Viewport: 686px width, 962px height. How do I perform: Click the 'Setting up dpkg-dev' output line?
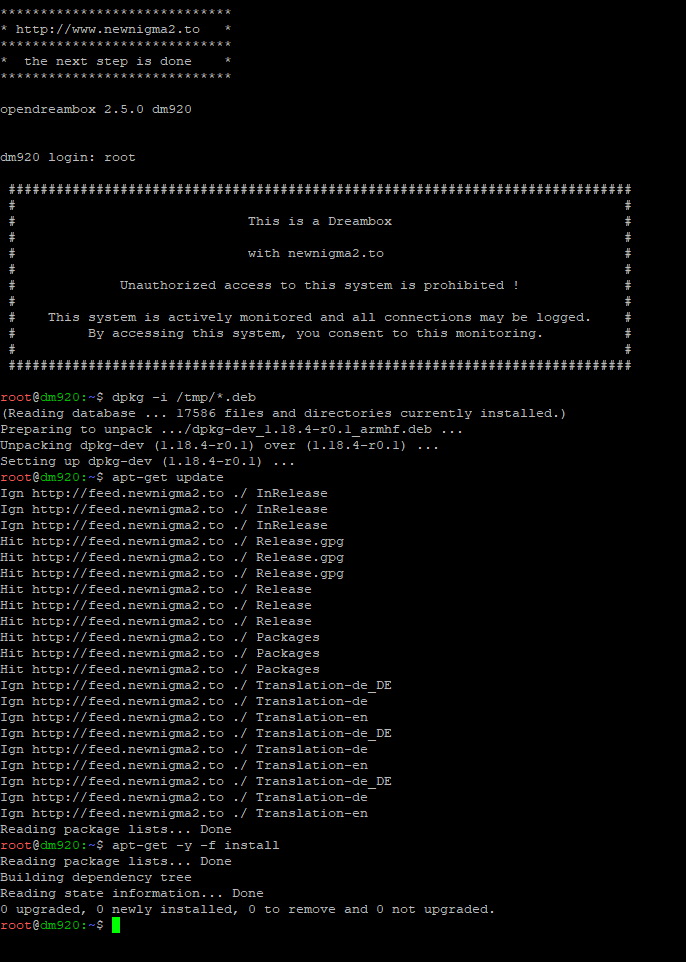point(147,461)
